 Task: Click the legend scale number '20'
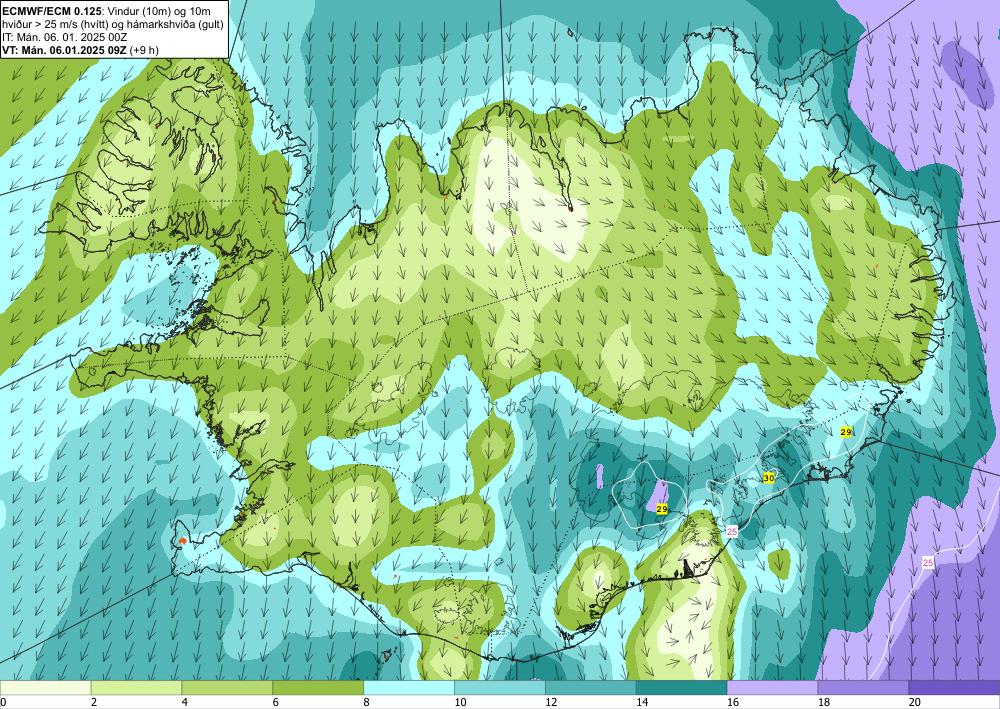915,703
